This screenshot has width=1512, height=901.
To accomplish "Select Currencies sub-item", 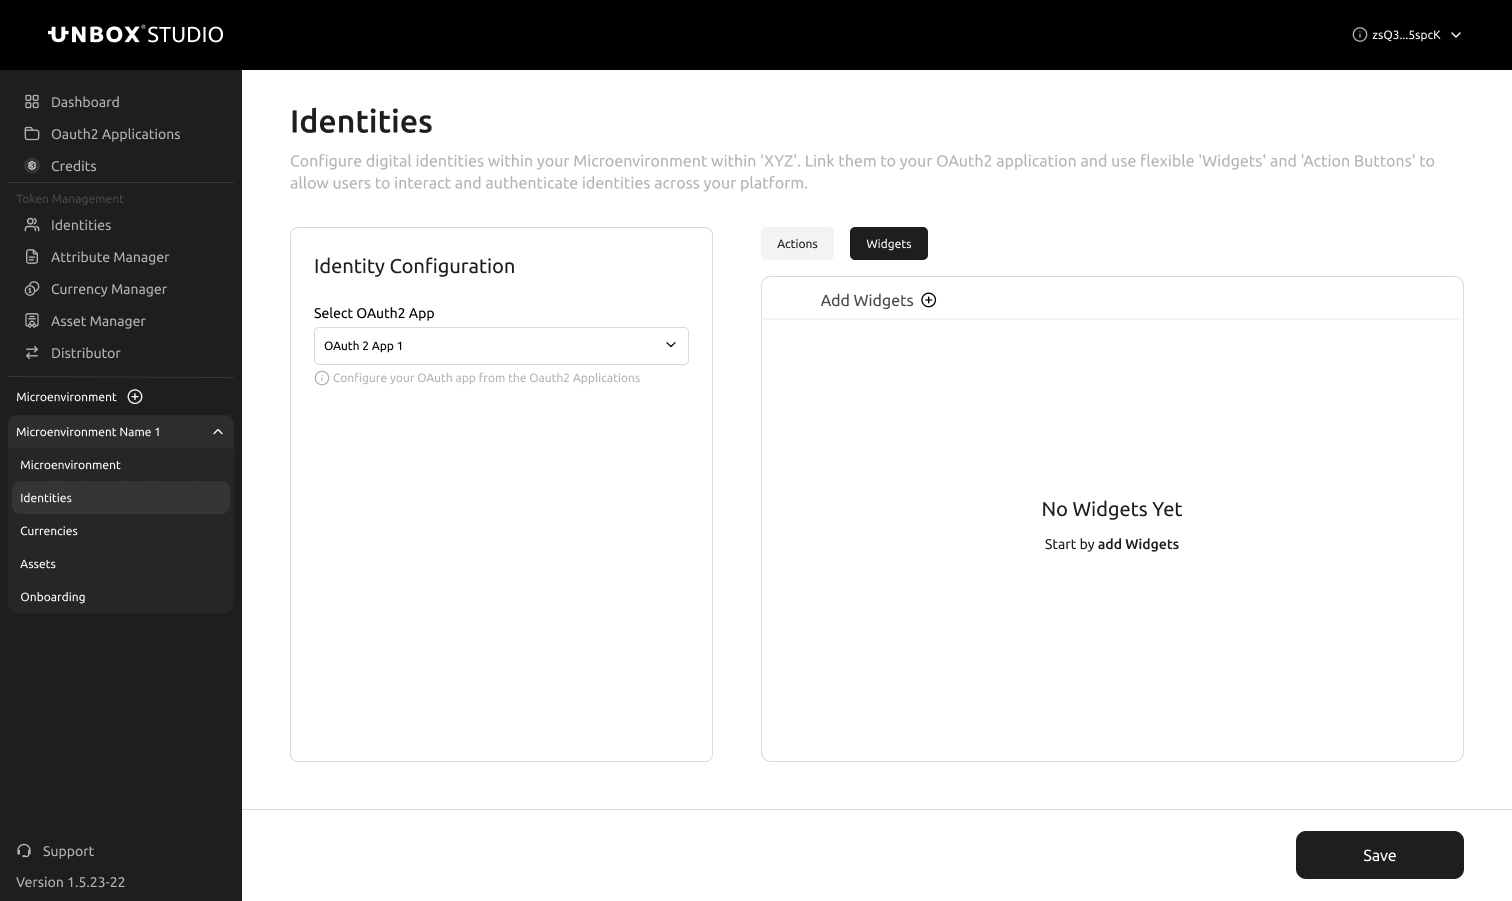I will coord(121,531).
